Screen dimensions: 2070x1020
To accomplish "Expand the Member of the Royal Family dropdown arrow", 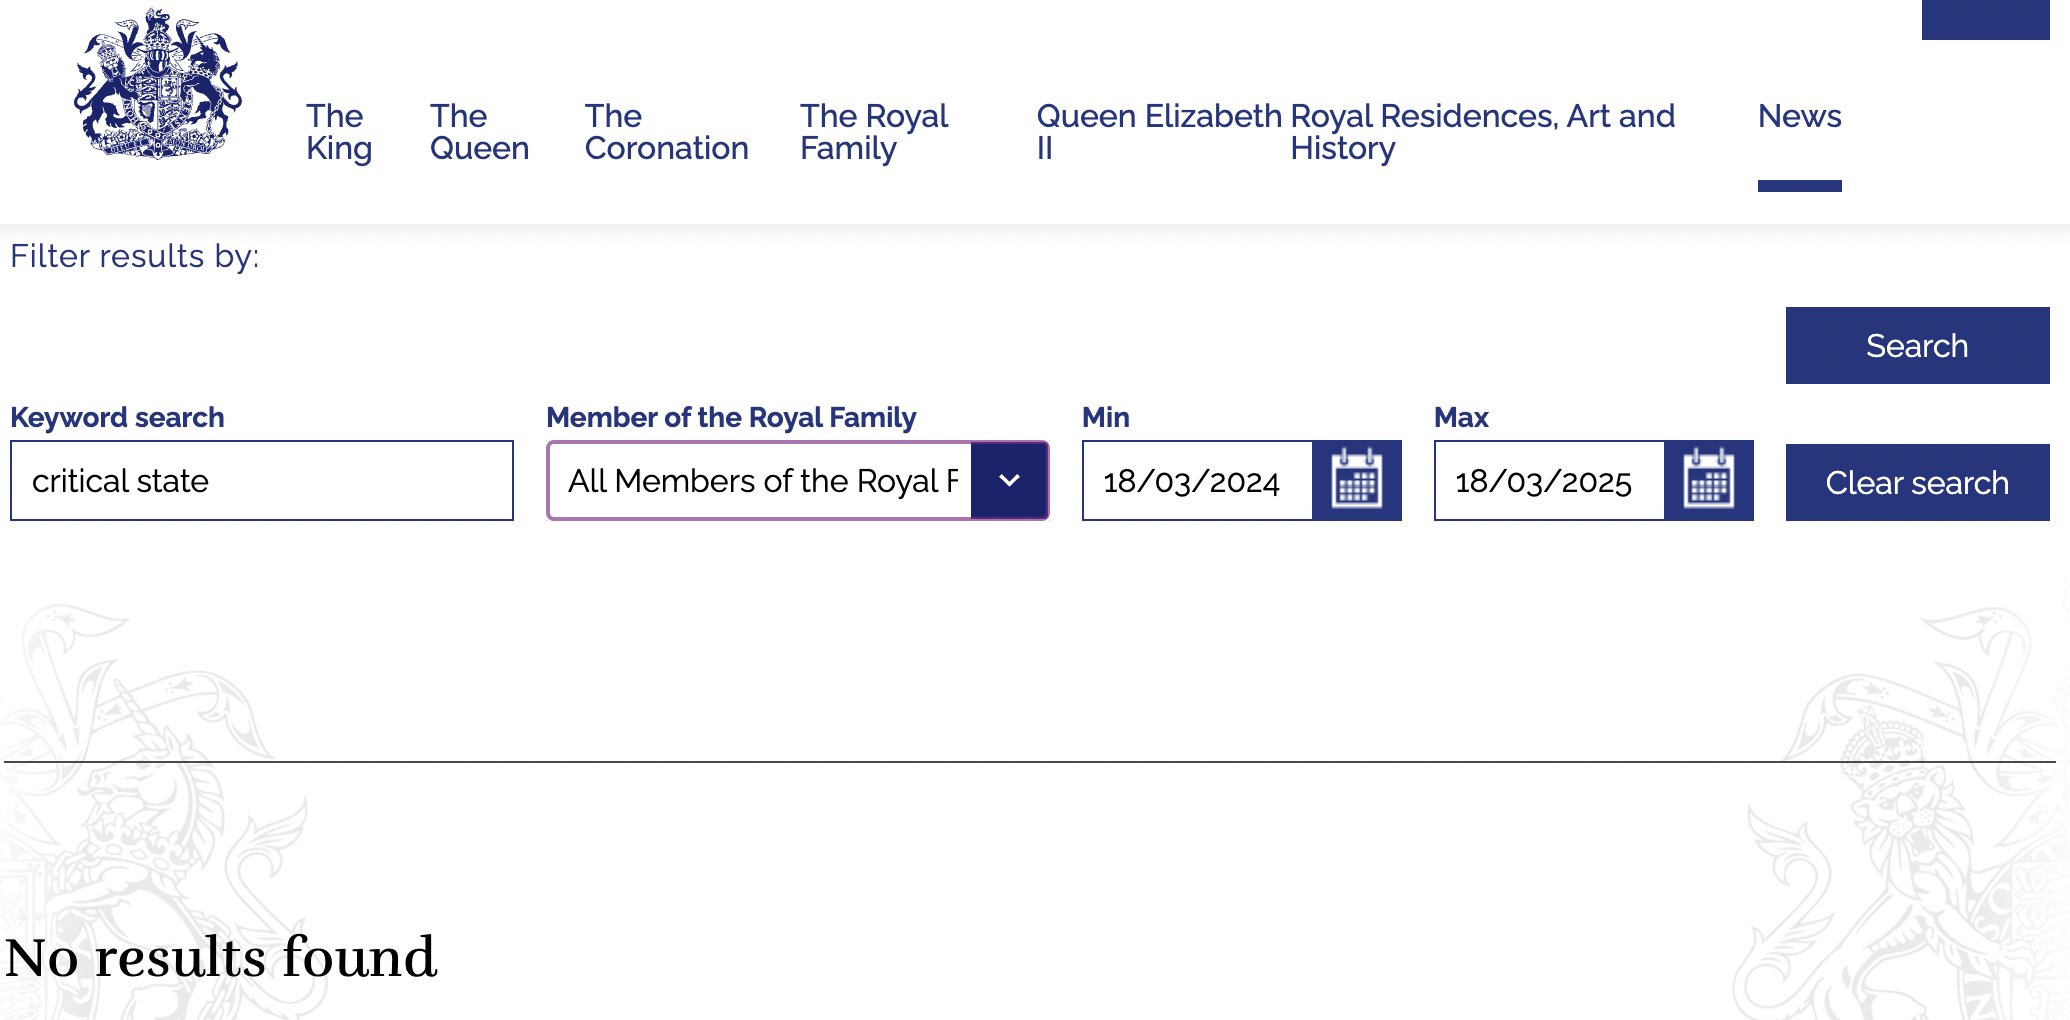I will click(1009, 480).
